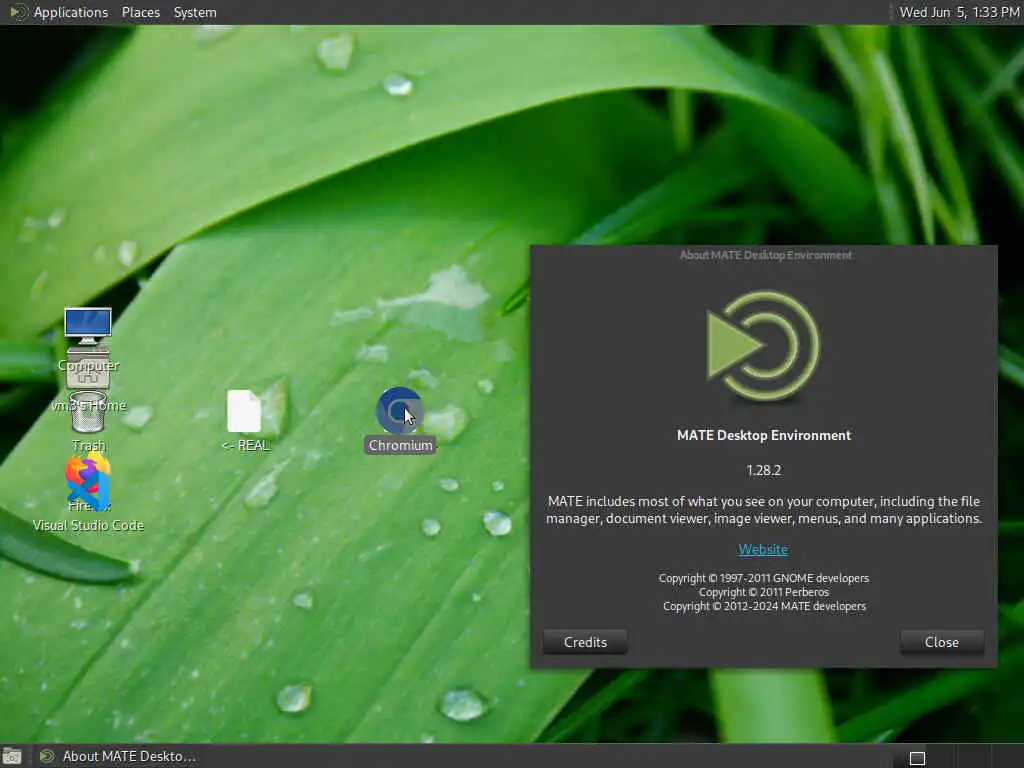Viewport: 1024px width, 768px height.
Task: Select the Computer desktop icon
Action: pos(88,327)
